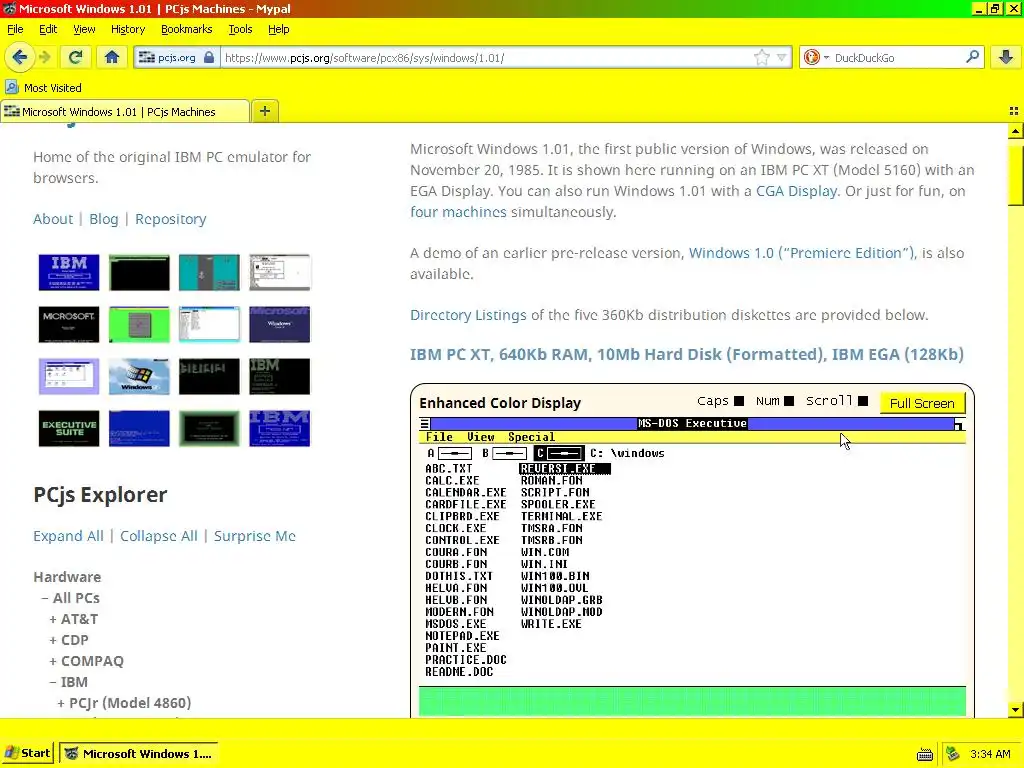Select drive A icon

click(x=449, y=453)
